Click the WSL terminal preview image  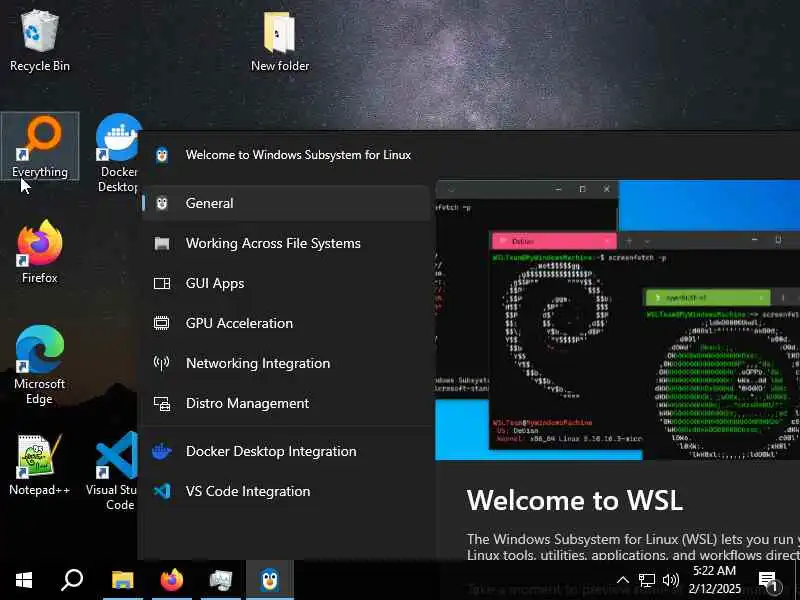(617, 320)
